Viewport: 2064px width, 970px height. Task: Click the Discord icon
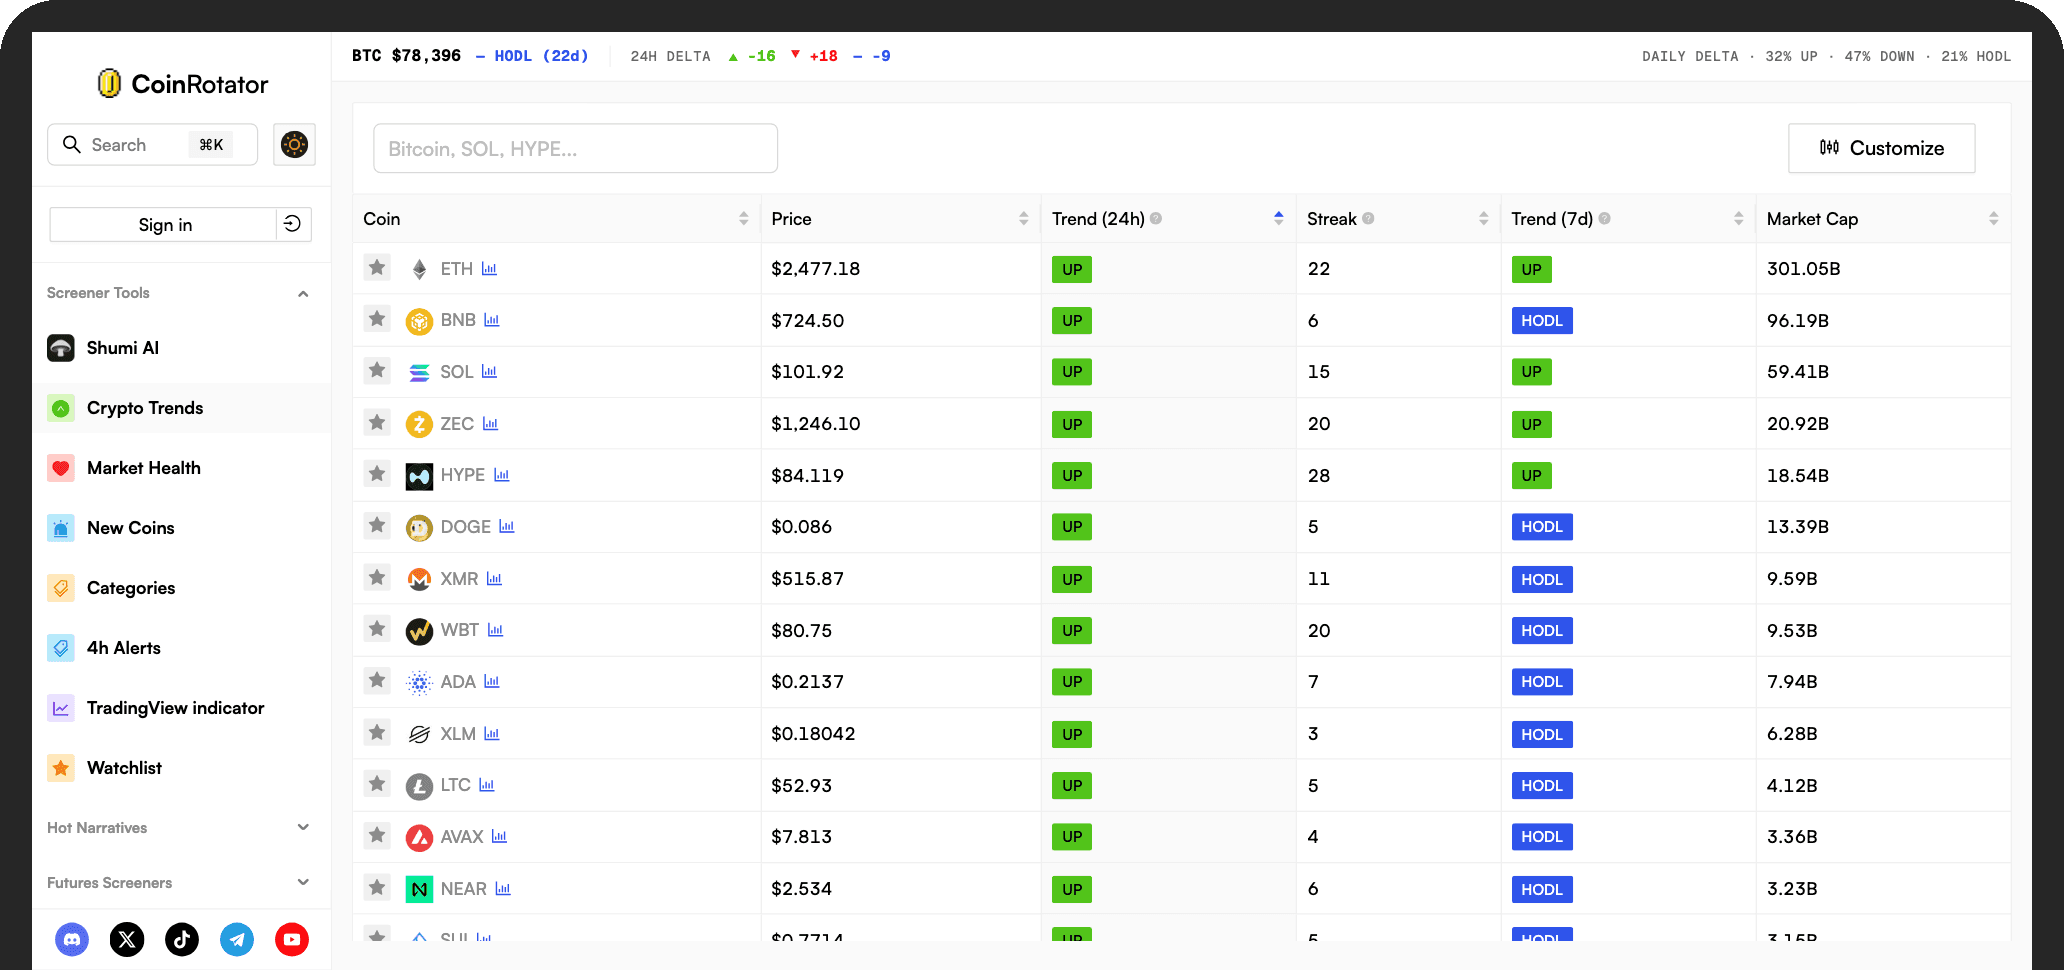point(72,939)
